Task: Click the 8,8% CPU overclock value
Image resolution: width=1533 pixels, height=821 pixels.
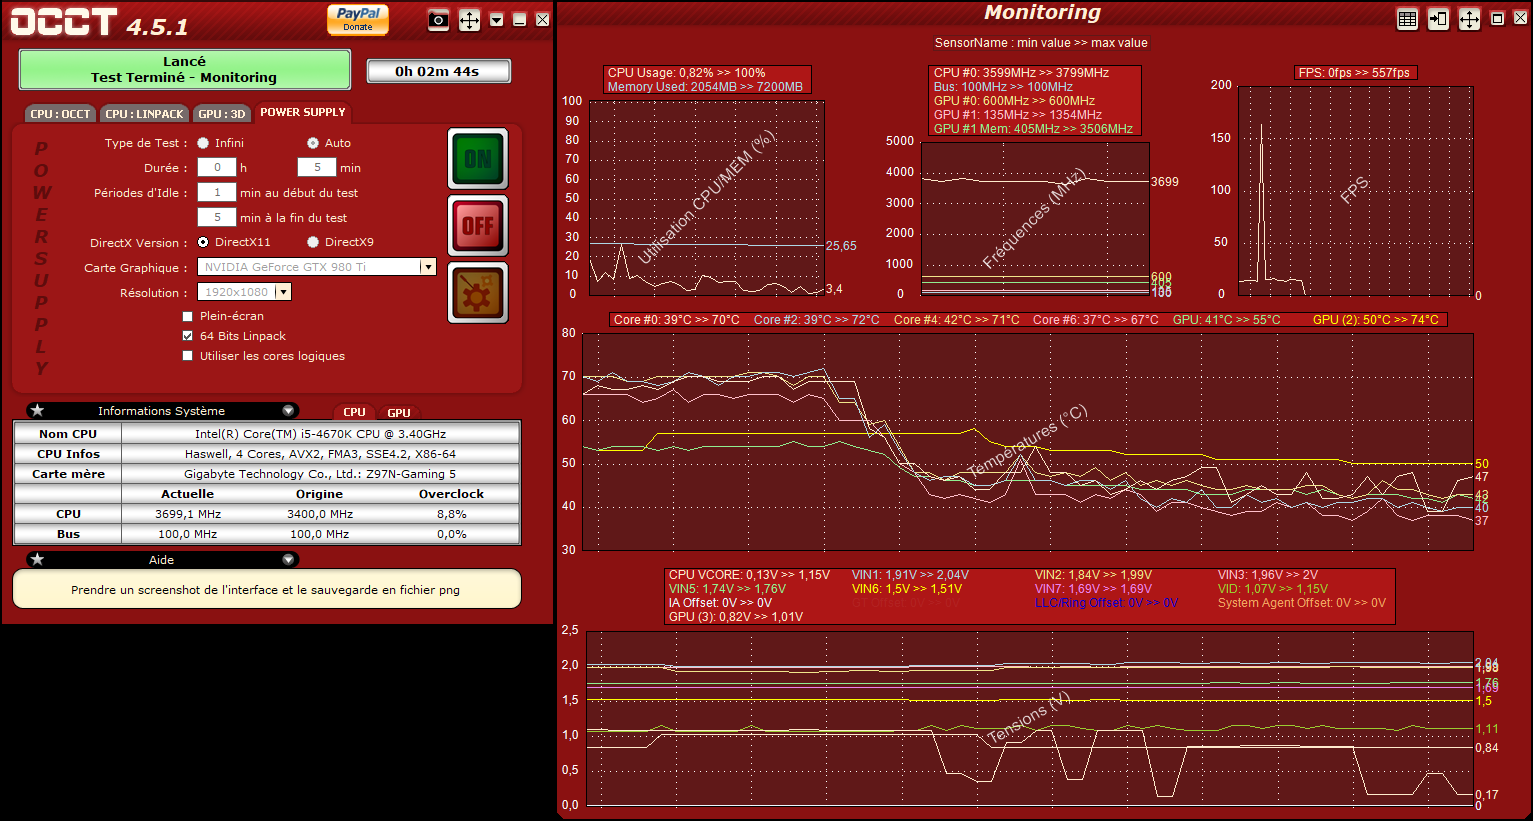Action: [452, 514]
